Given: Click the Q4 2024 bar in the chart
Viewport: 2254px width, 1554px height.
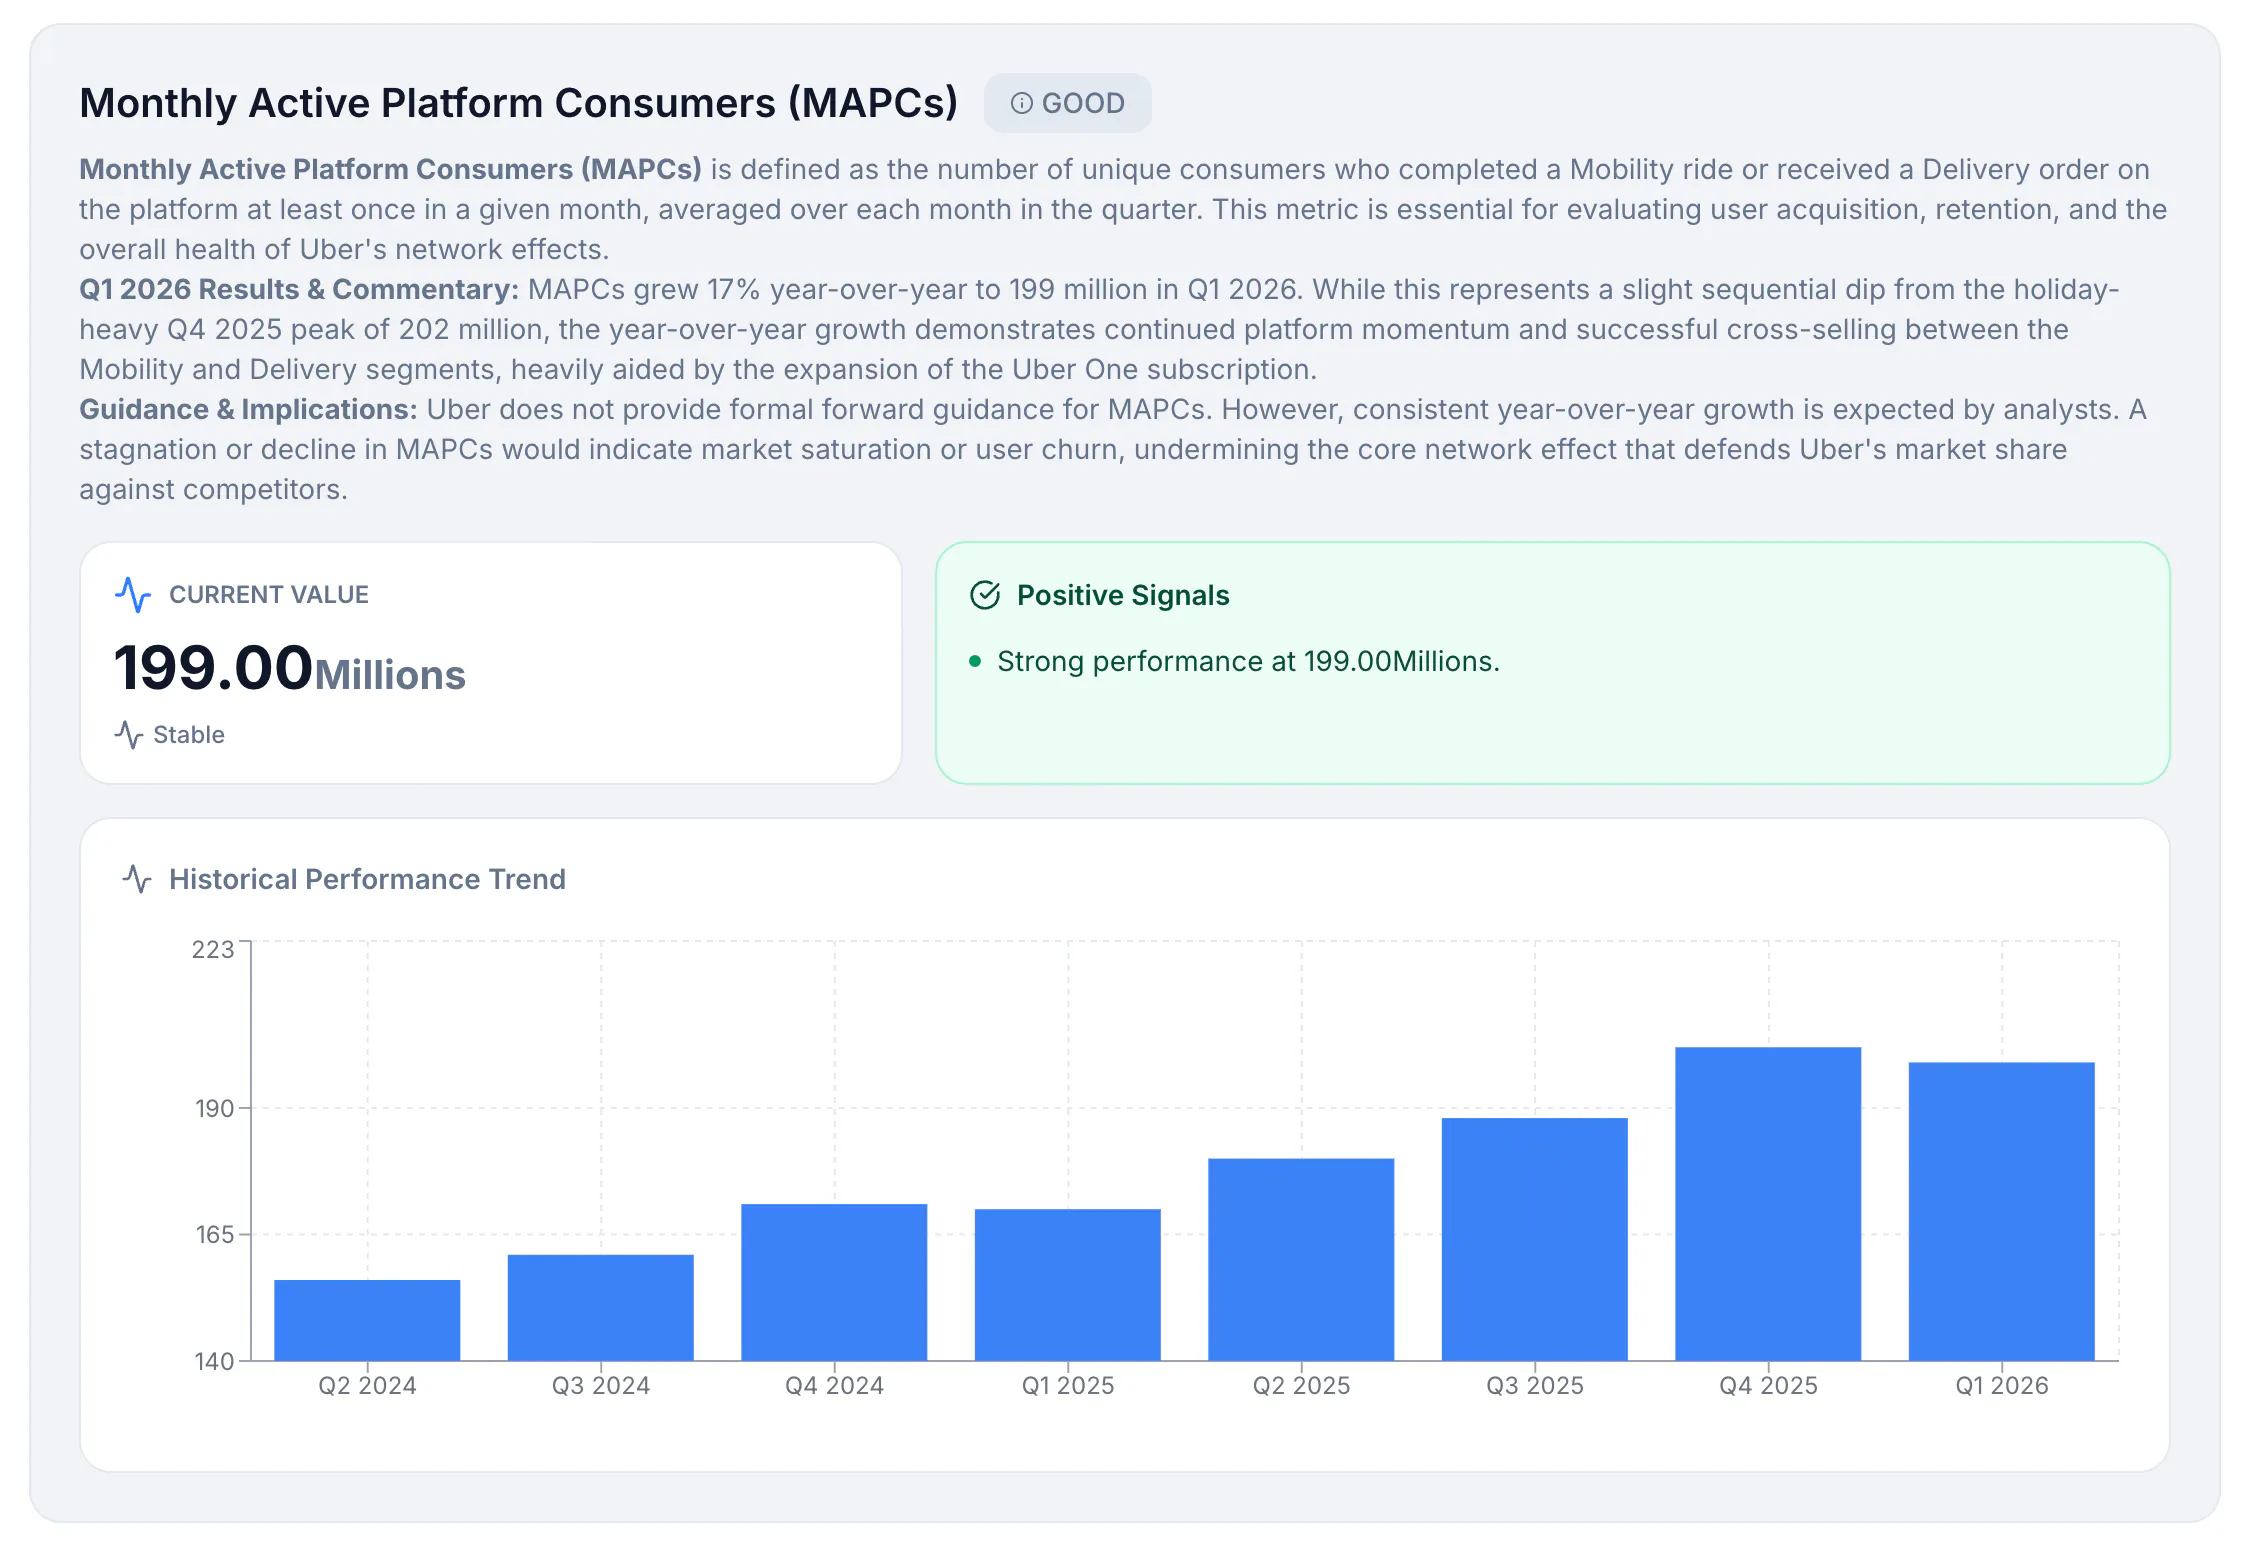Looking at the screenshot, I should pyautogui.click(x=834, y=1282).
